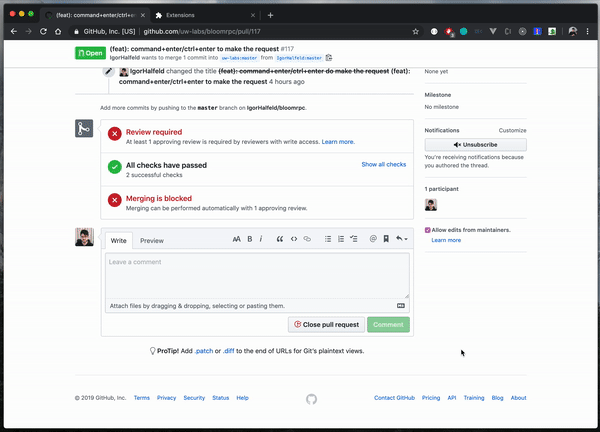600x432 pixels.
Task: Go forward using the browser forward arrow
Action: tap(29, 31)
